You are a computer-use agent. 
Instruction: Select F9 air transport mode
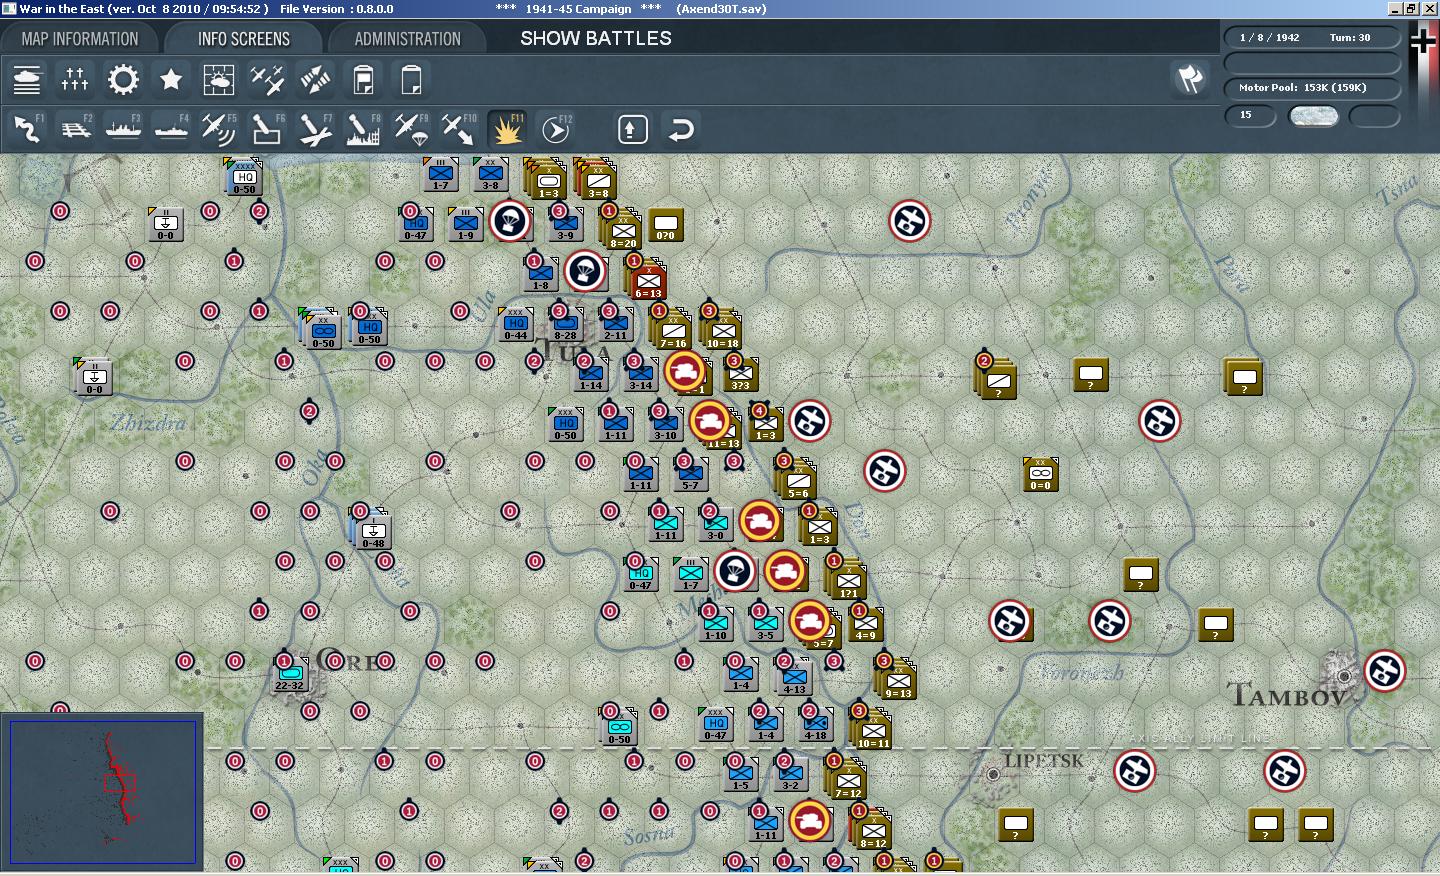[x=411, y=129]
